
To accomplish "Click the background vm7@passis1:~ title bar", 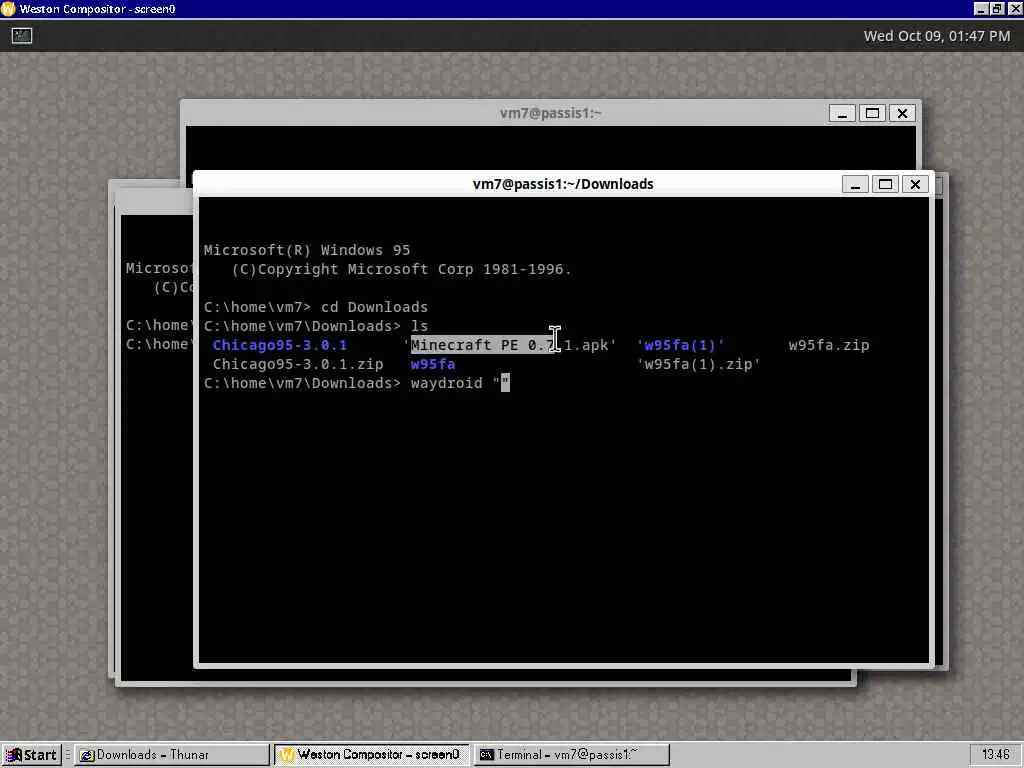I will pos(551,113).
